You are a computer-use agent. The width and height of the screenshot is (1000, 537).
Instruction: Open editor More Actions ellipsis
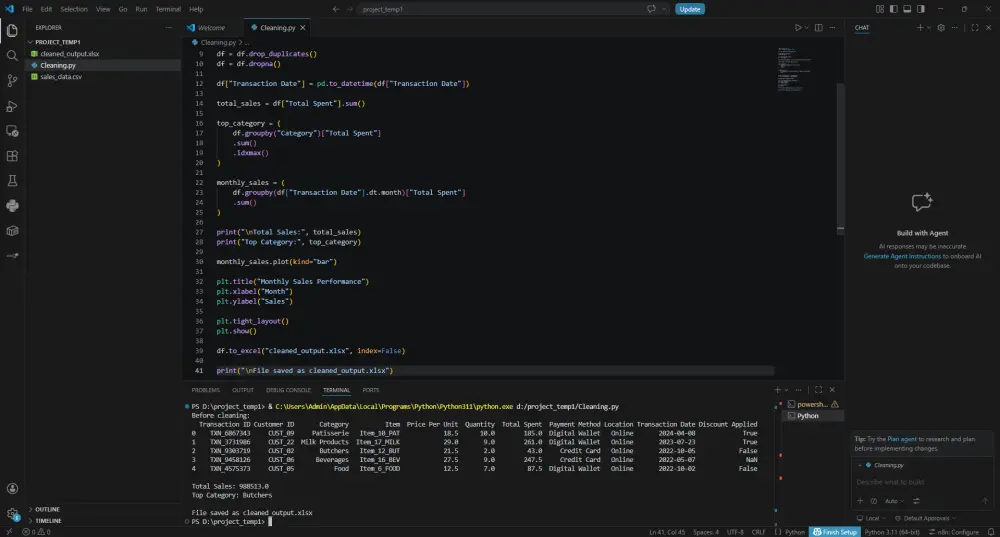[x=832, y=27]
